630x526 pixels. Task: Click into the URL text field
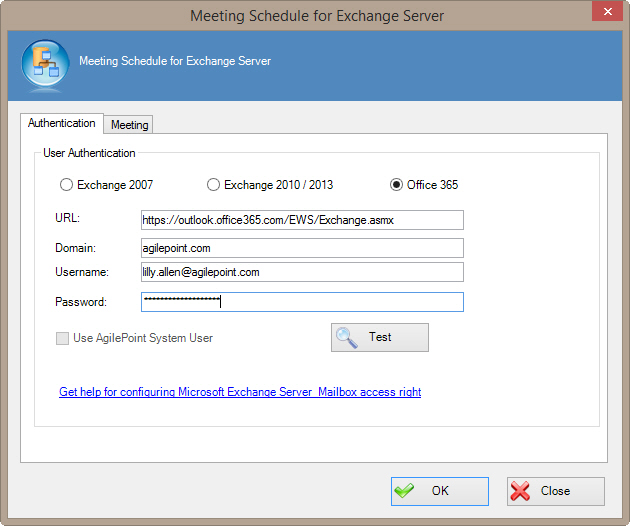(x=302, y=220)
